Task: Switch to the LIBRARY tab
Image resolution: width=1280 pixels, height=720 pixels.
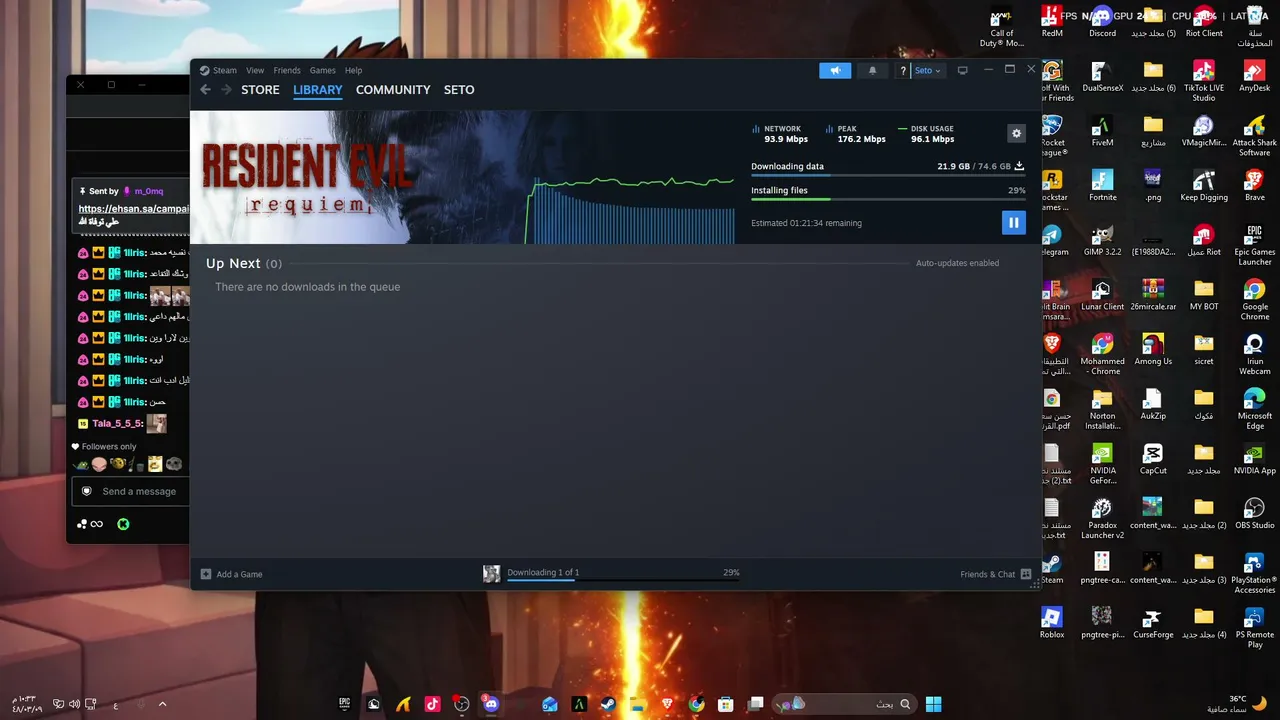Action: [x=318, y=90]
